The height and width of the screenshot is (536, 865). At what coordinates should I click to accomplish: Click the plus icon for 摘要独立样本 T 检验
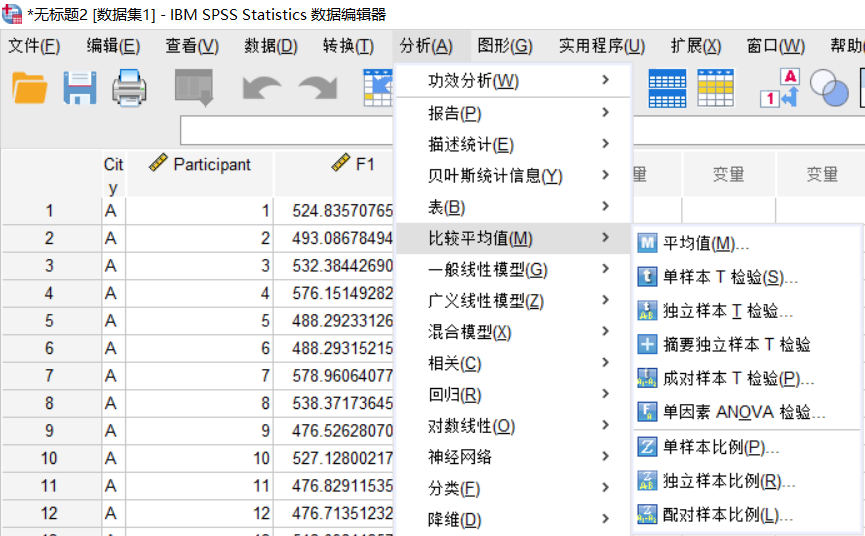point(647,344)
